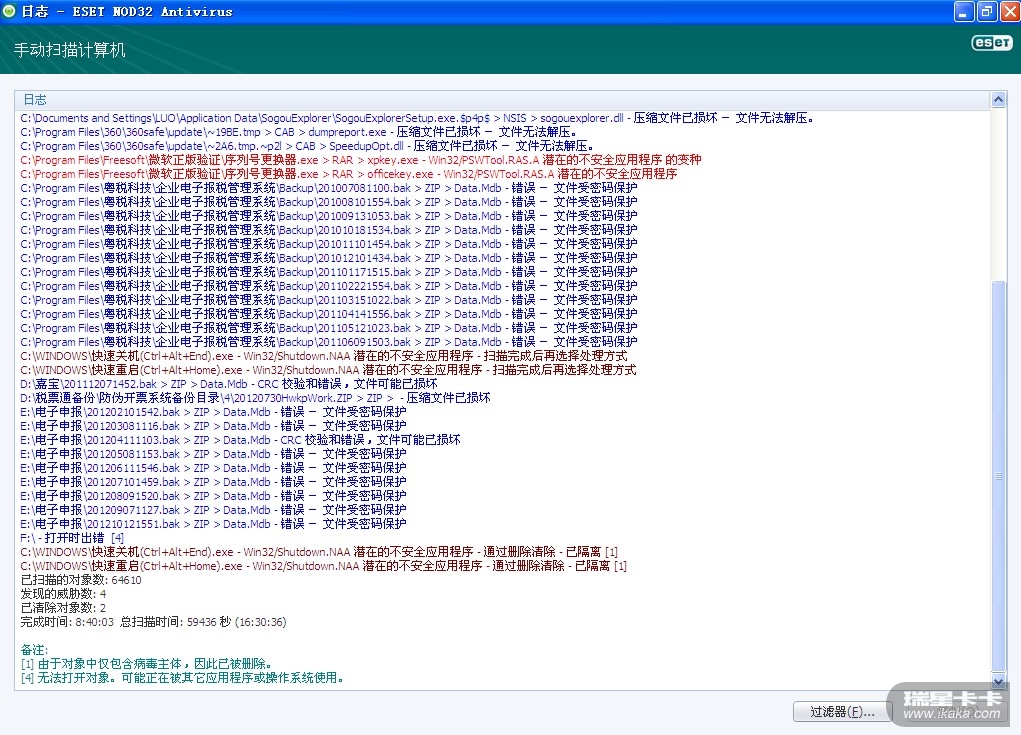1021x735 pixels.
Task: Select log line for Backup\201106091503.bak
Action: pyautogui.click(x=329, y=342)
